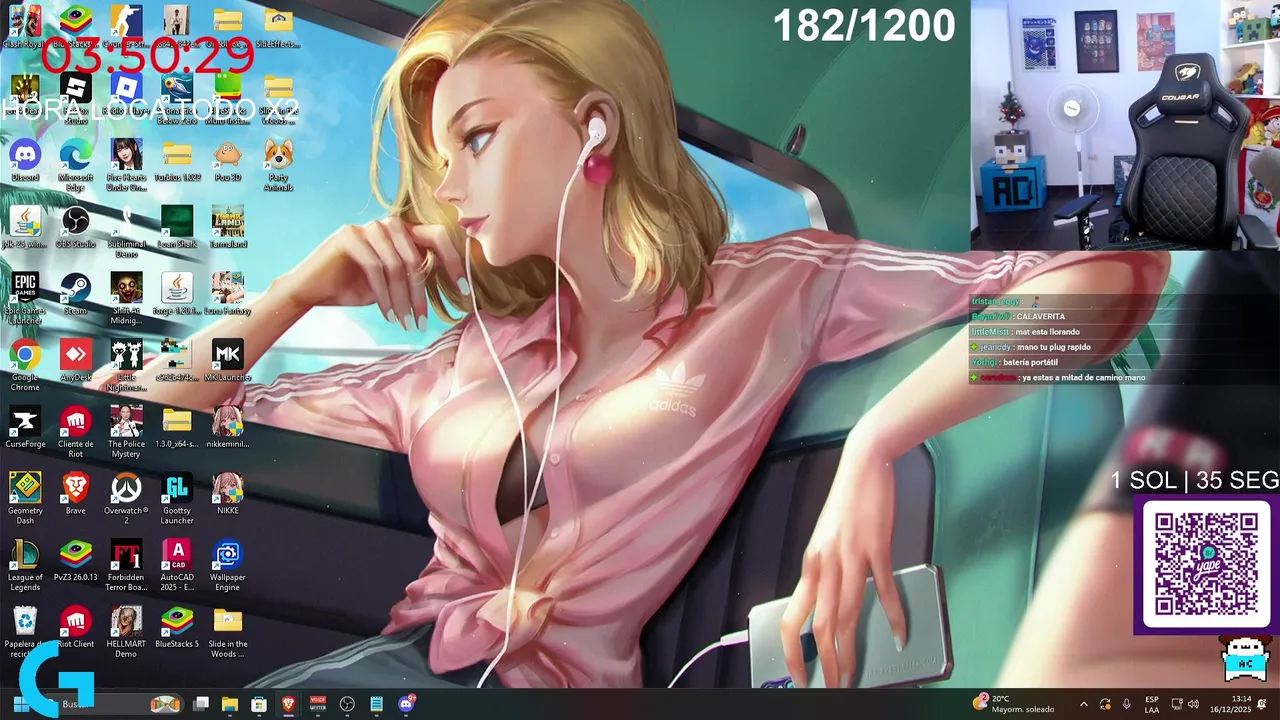Open the Turbius 1.022 folder
This screenshot has width=1280, height=720.
(x=177, y=161)
